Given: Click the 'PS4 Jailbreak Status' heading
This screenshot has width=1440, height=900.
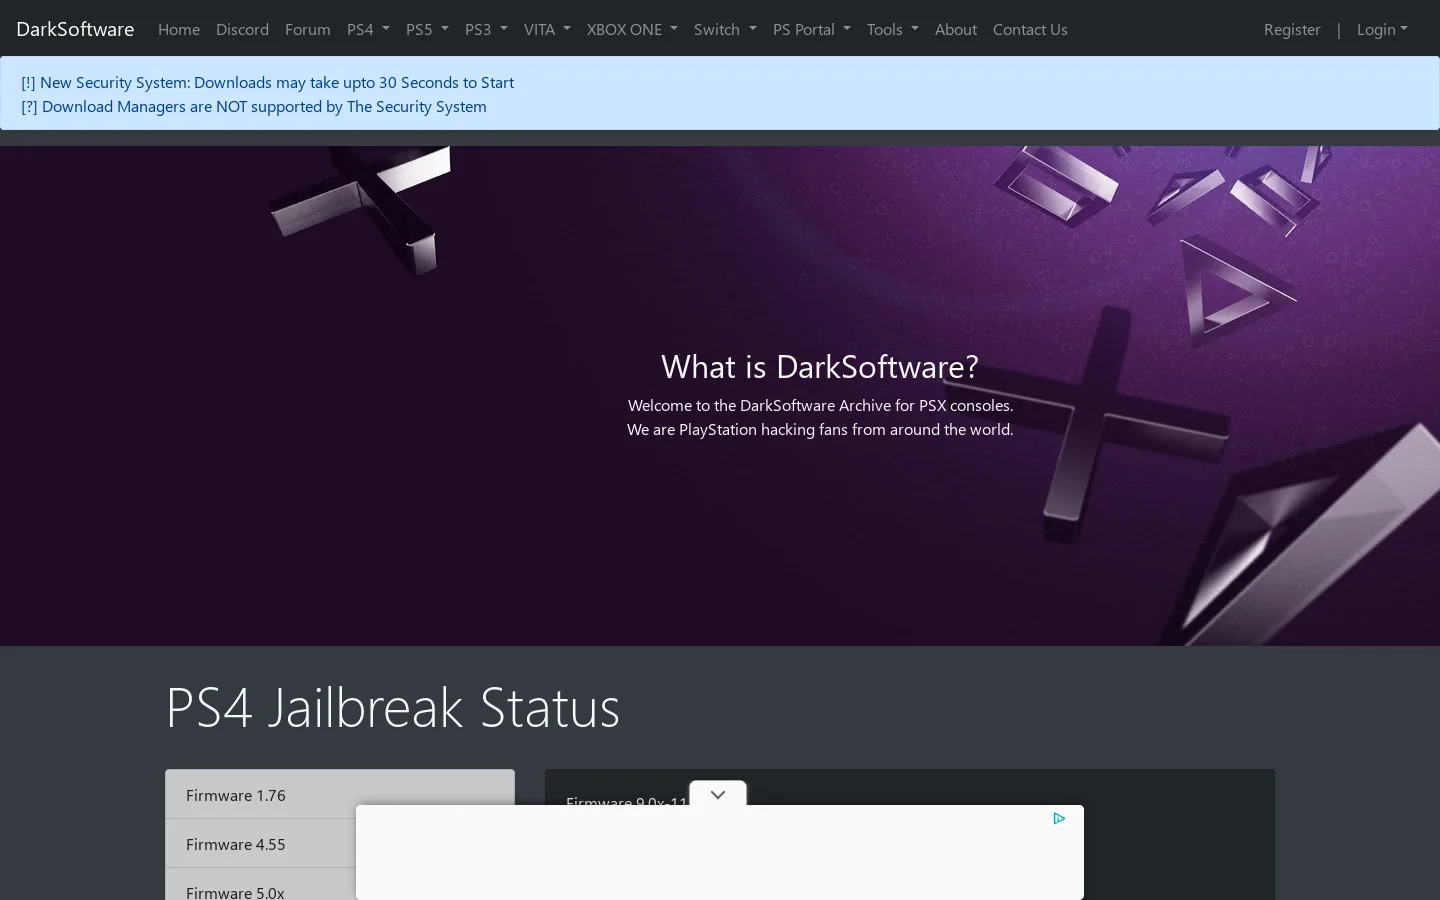Looking at the screenshot, I should 392,707.
